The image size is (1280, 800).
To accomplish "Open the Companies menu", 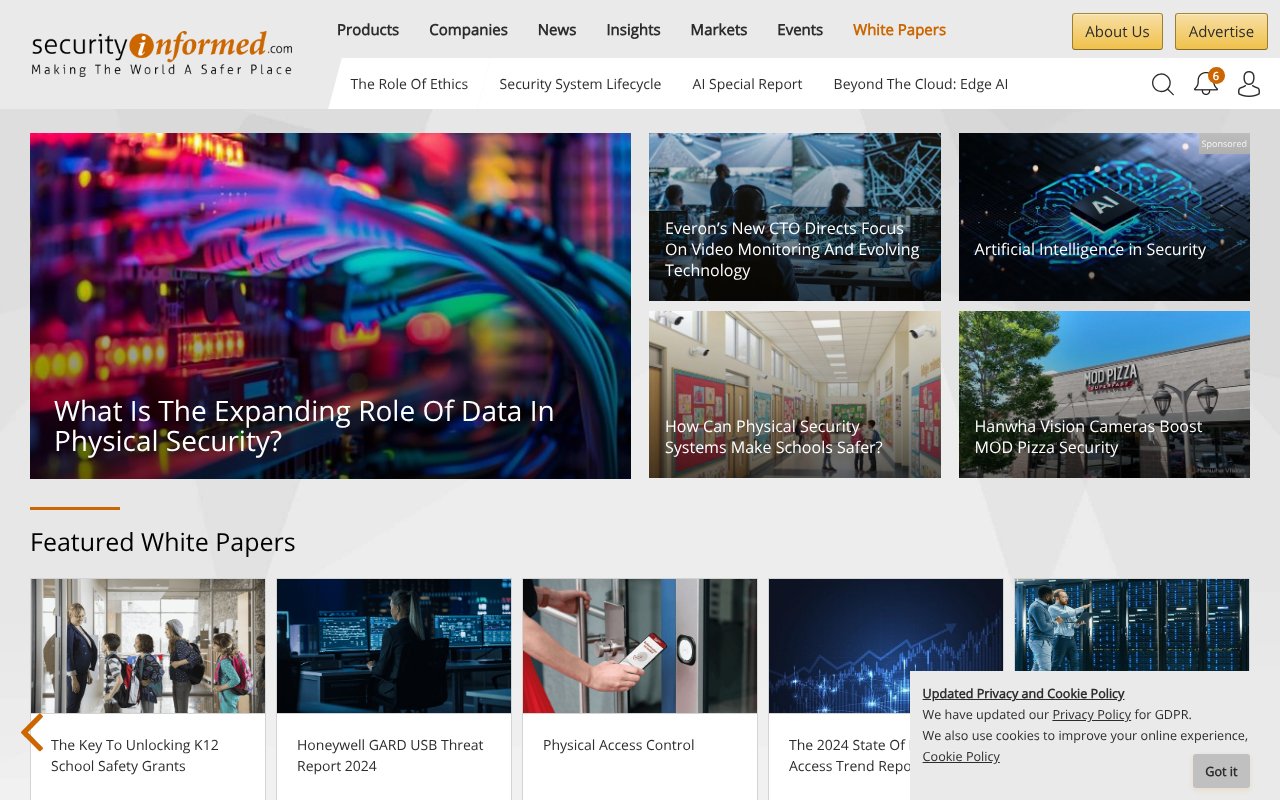I will coord(468,30).
